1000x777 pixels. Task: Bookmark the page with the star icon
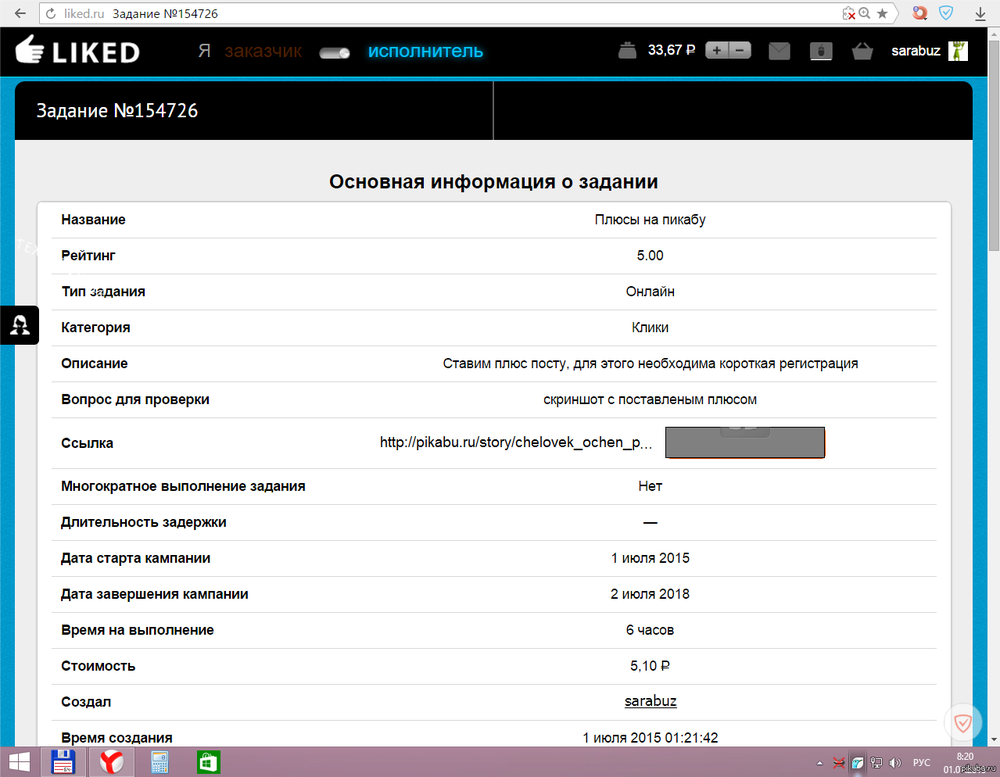click(x=882, y=14)
